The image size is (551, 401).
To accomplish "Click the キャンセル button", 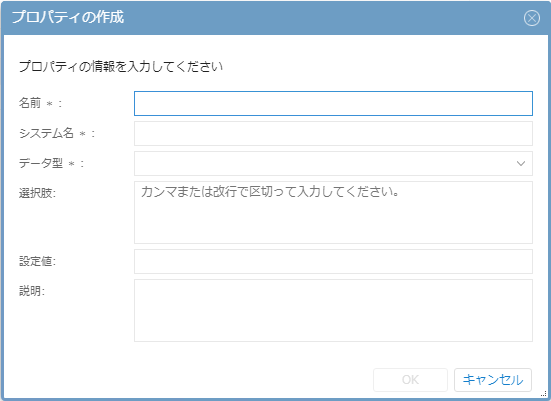I will pyautogui.click(x=493, y=380).
